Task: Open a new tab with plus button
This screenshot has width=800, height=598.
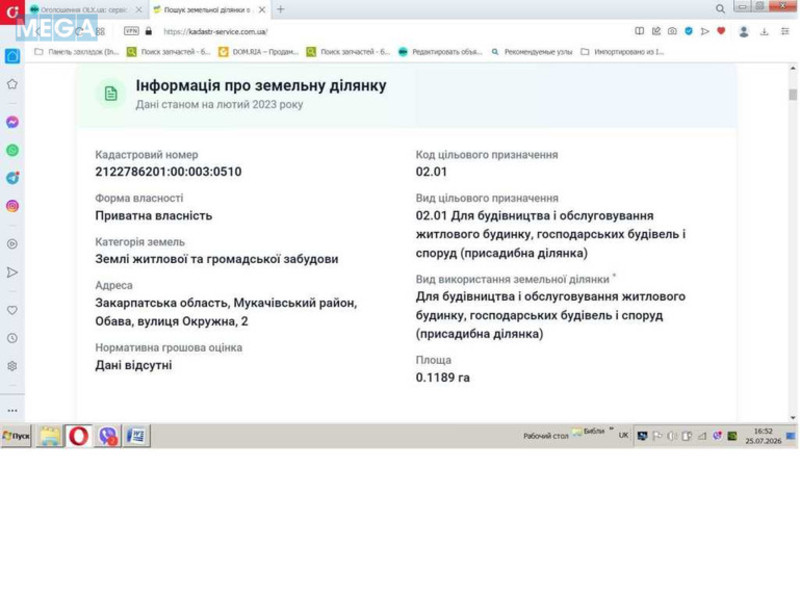Action: point(281,9)
